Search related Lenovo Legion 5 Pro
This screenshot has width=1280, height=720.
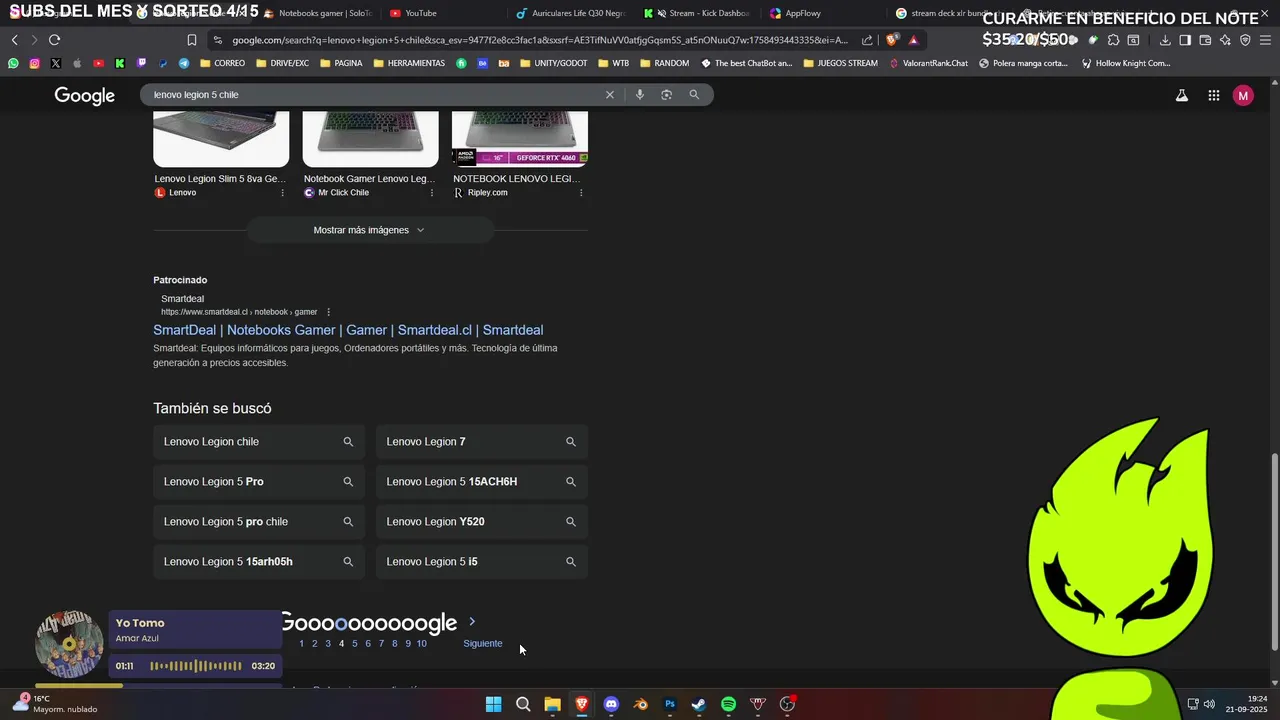click(259, 482)
